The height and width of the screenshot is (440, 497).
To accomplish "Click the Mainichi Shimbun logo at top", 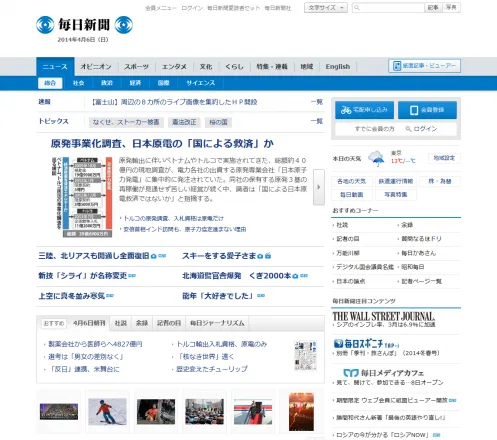I will tap(84, 25).
